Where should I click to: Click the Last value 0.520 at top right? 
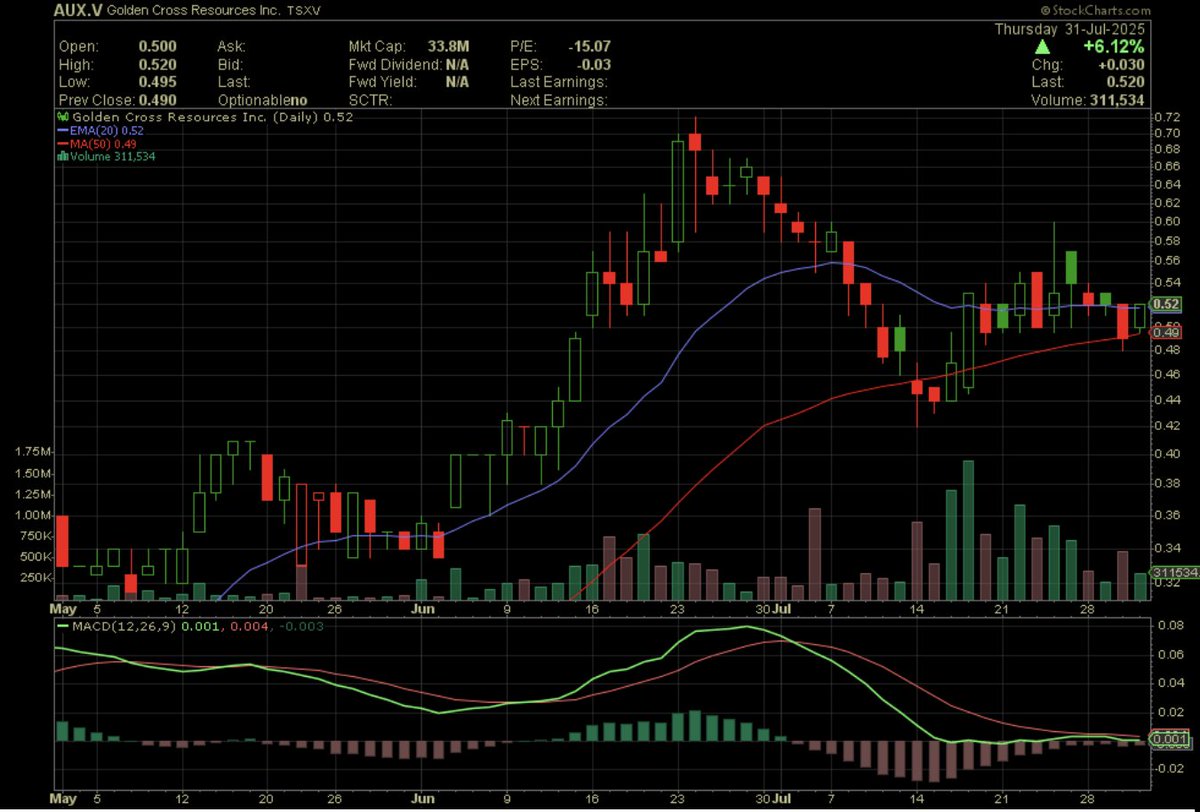click(x=1127, y=83)
